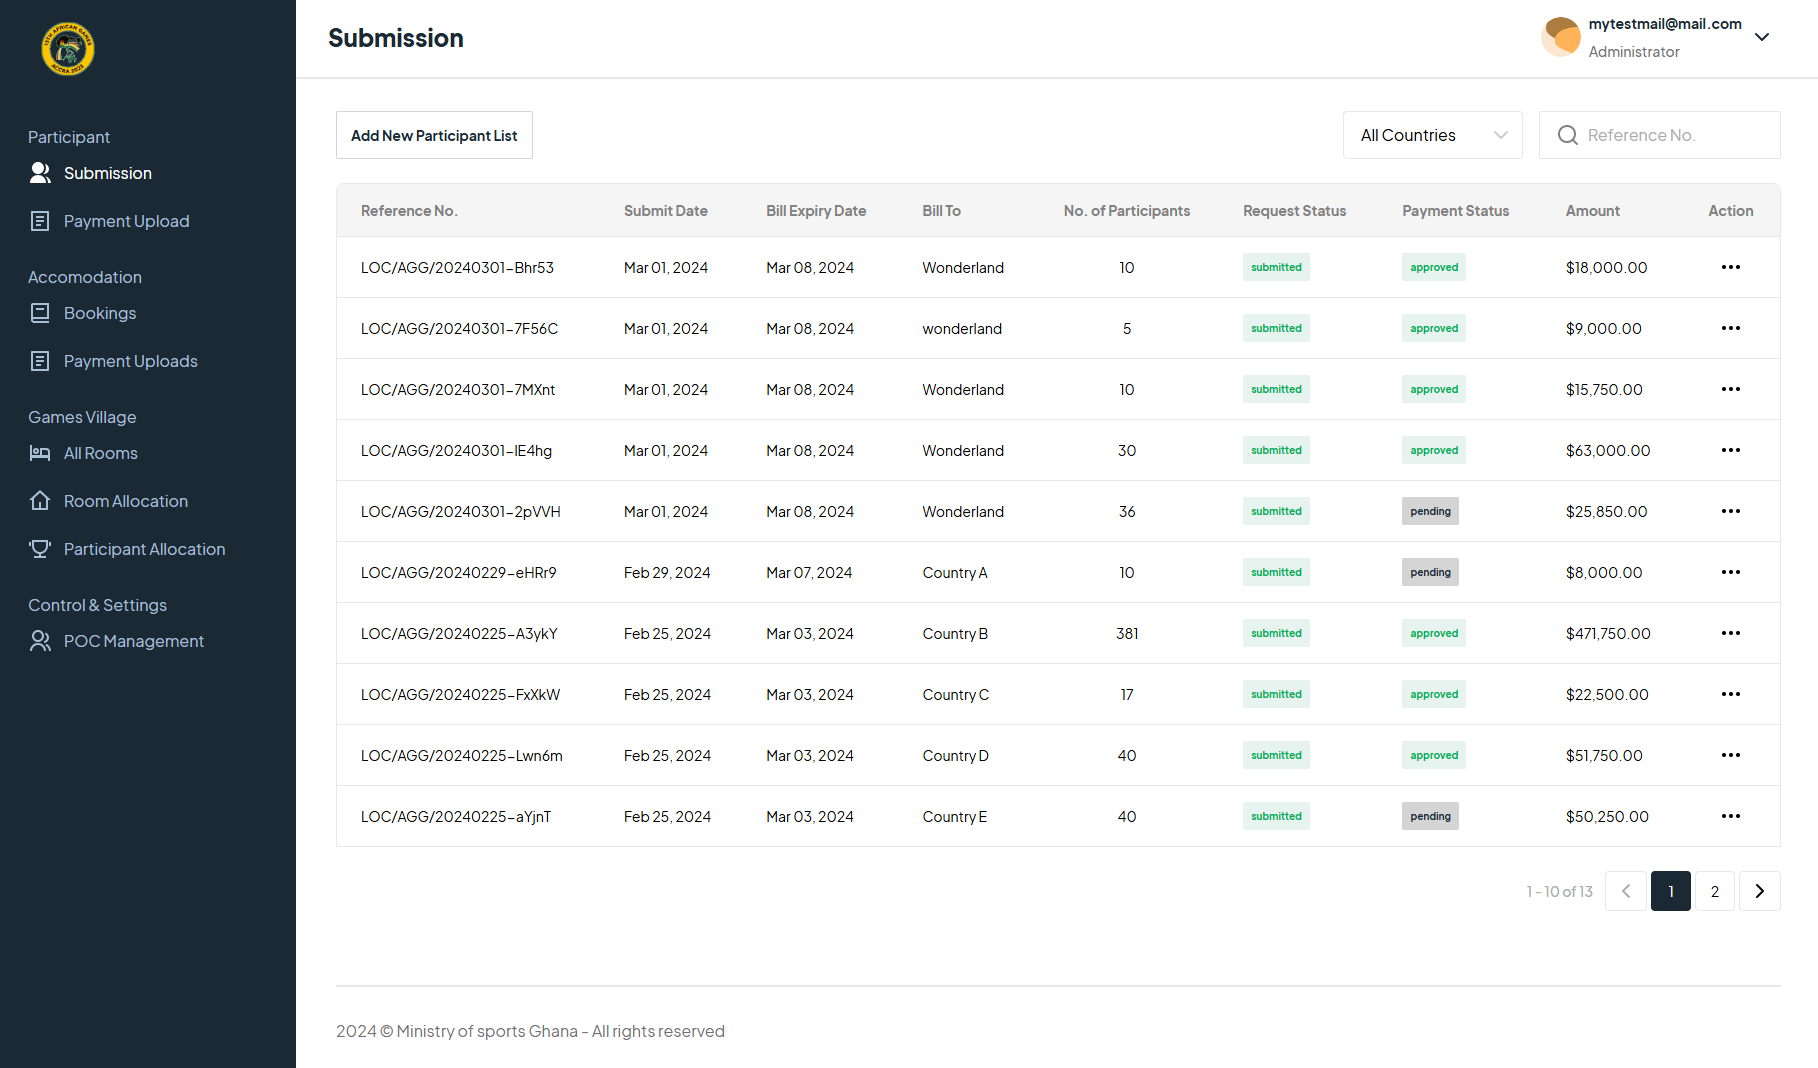Click the Request Status column header
Image resolution: width=1818 pixels, height=1068 pixels.
point(1295,211)
